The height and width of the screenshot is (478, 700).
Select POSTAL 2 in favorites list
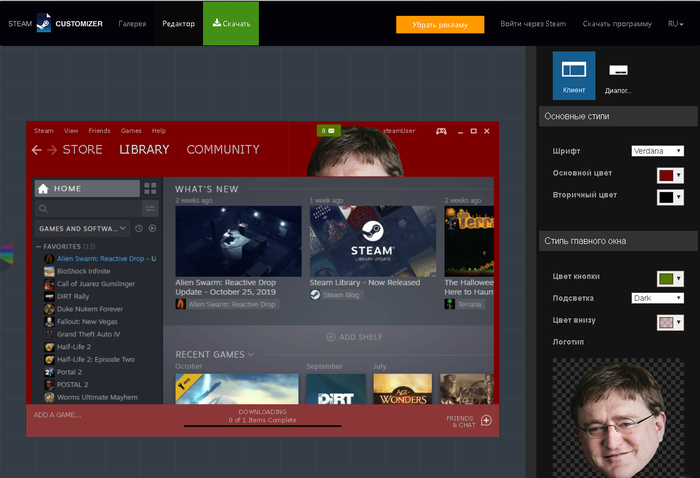(x=72, y=385)
